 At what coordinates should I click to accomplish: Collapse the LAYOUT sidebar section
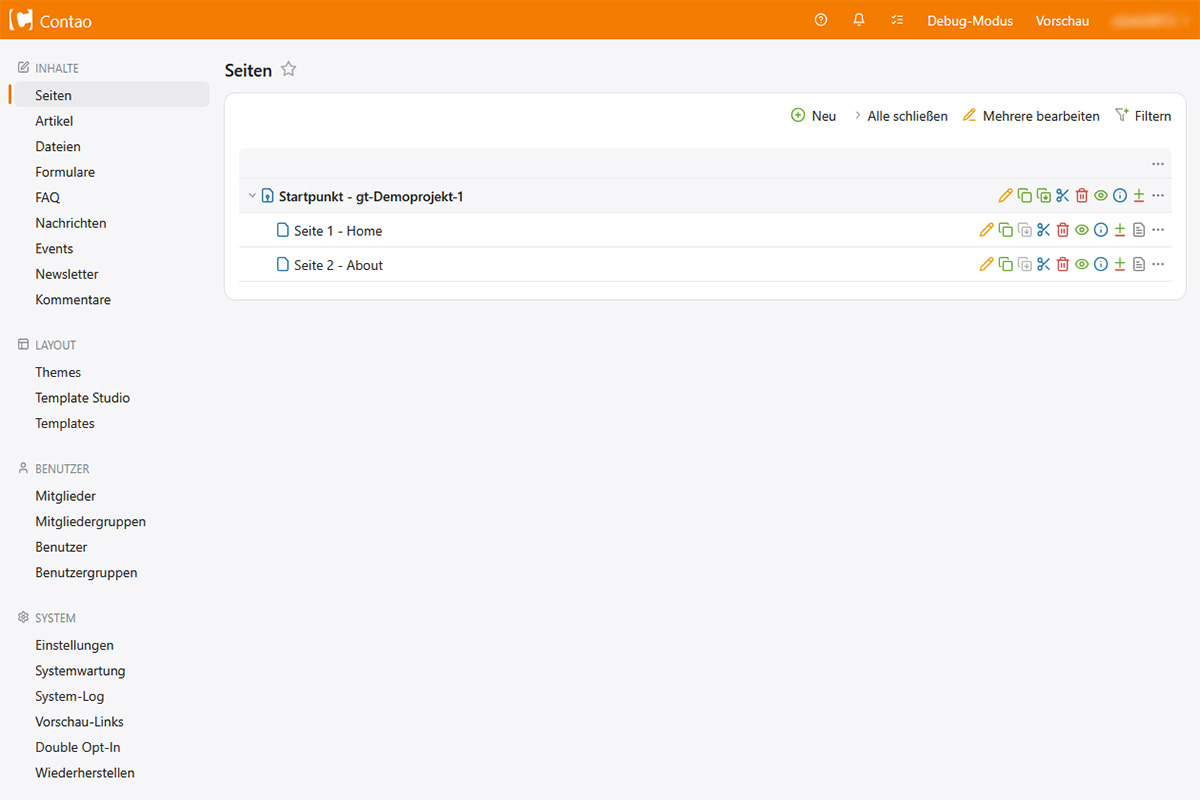coord(47,345)
